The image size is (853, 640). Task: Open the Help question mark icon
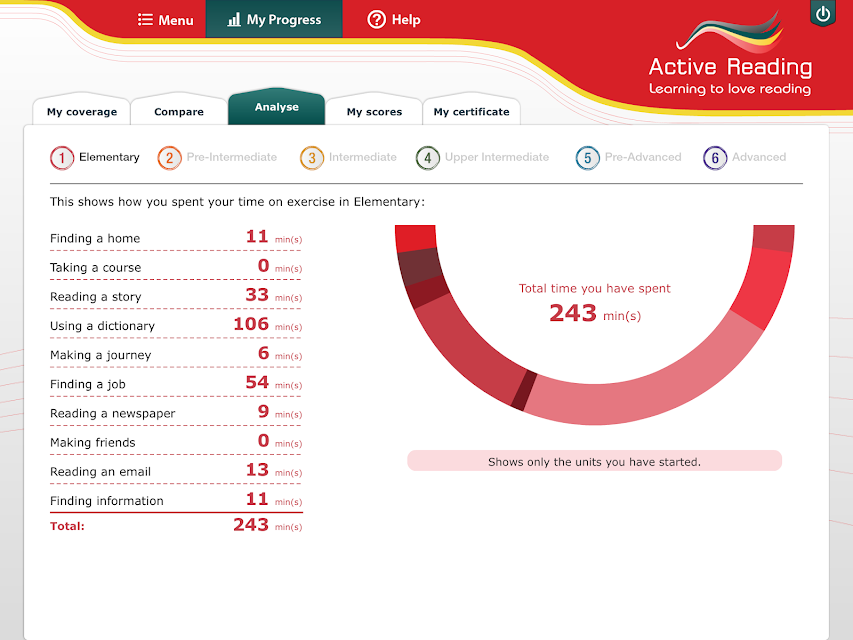click(376, 20)
